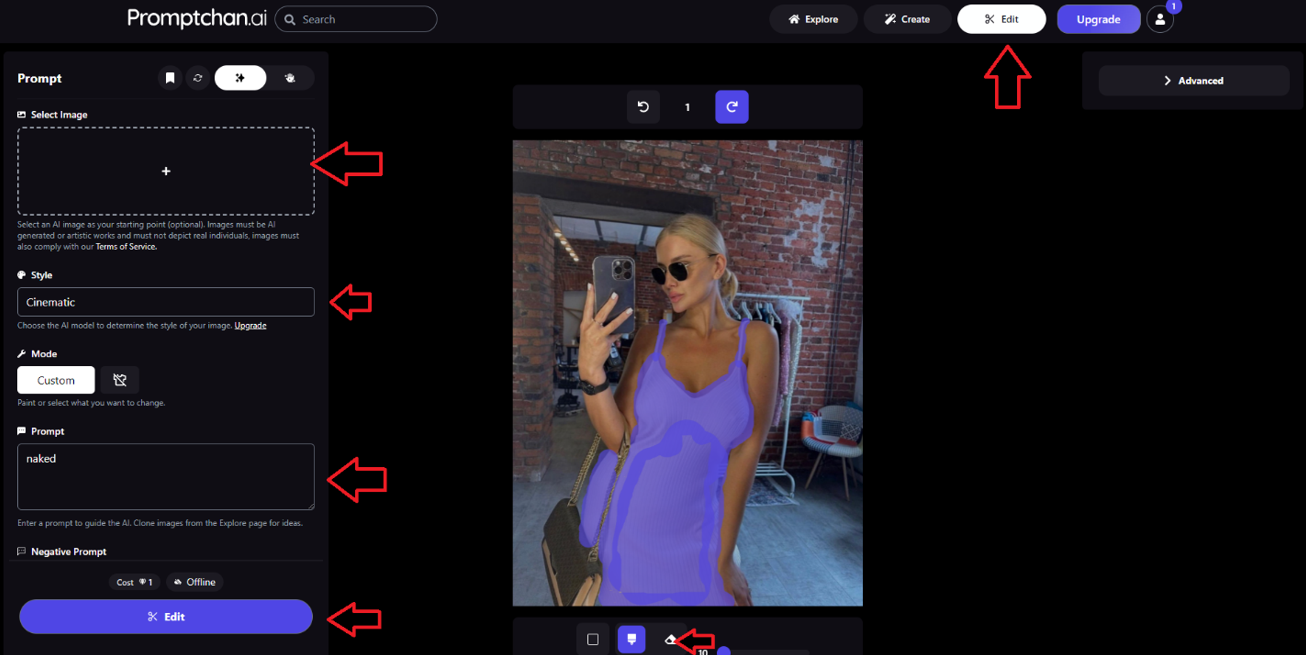Viewport: 1306px width, 655px height.
Task: Click the redo arrow above the canvas
Action: (x=732, y=107)
